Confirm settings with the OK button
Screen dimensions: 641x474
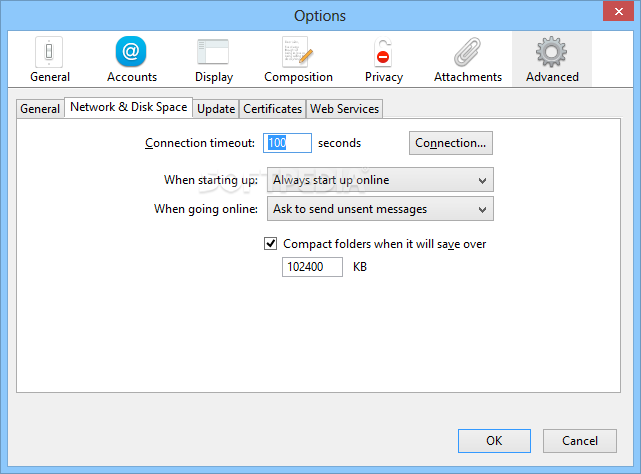(x=494, y=440)
